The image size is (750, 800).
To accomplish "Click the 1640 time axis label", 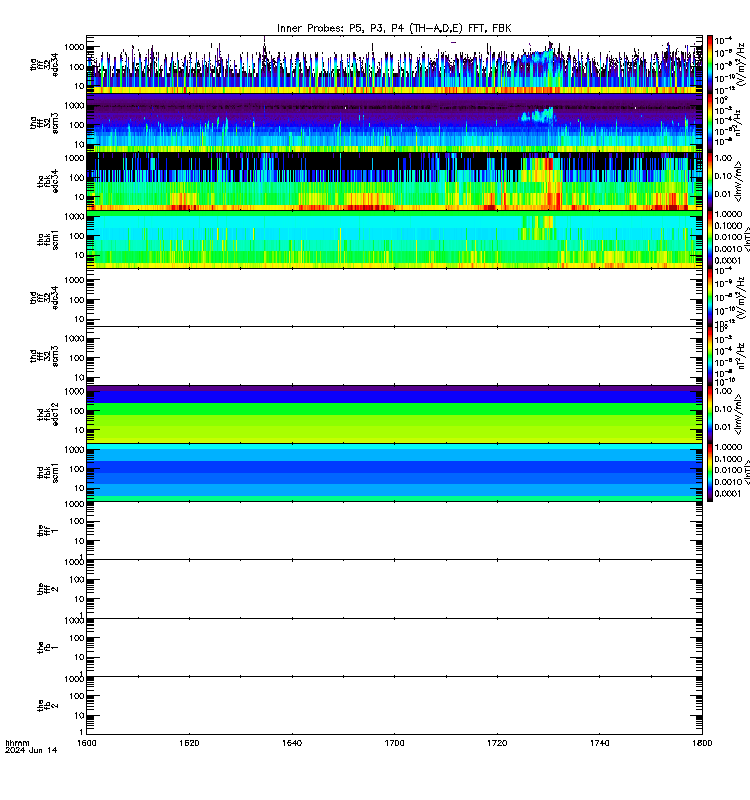I will coord(291,743).
